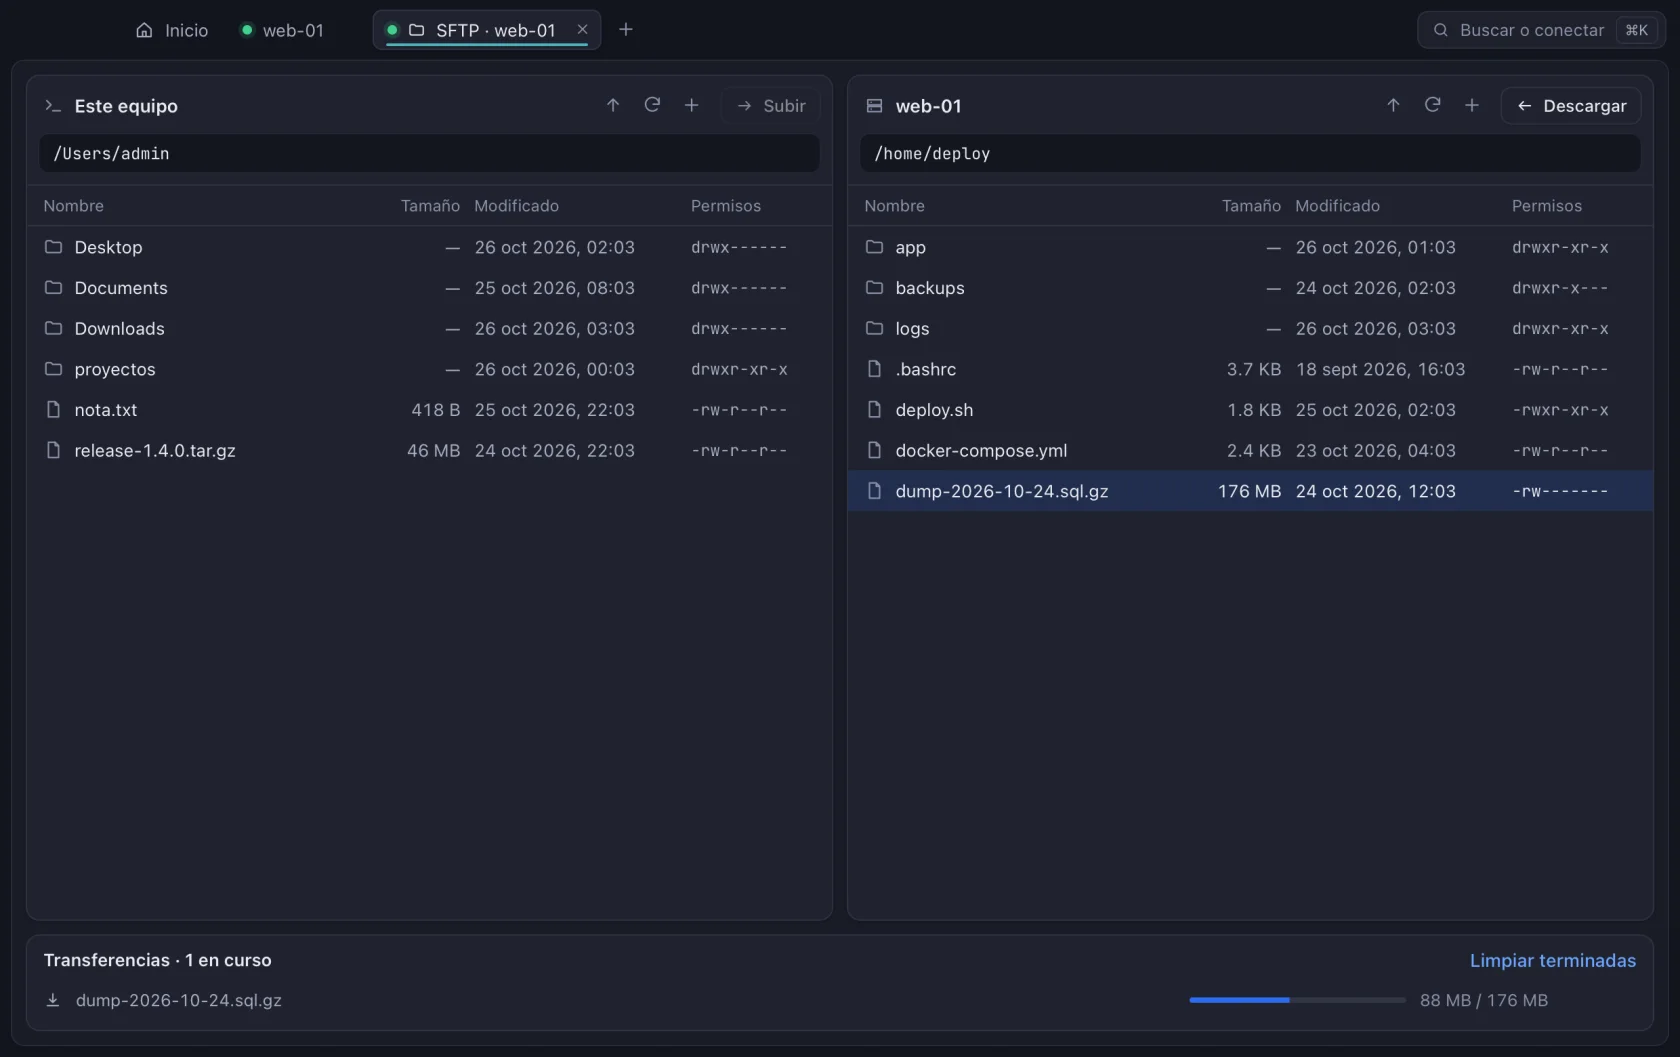The height and width of the screenshot is (1057, 1680).
Task: Click the Subir upload button
Action: [770, 106]
